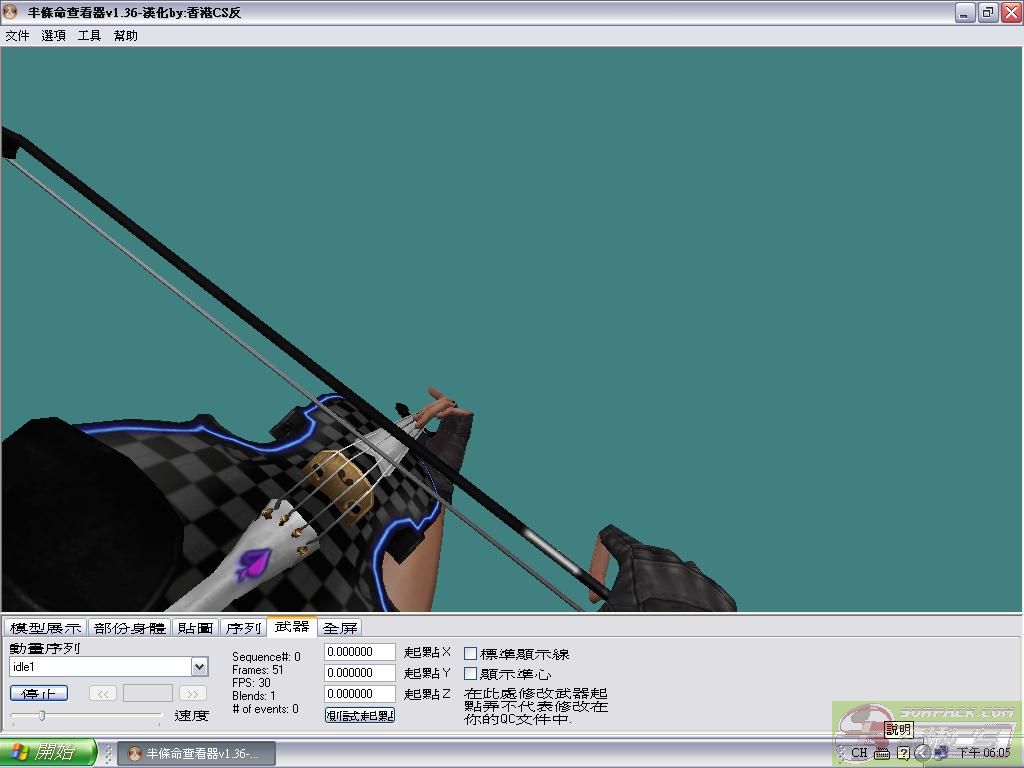The image size is (1024, 768).
Task: Click the 測試起點 button
Action: (x=360, y=715)
